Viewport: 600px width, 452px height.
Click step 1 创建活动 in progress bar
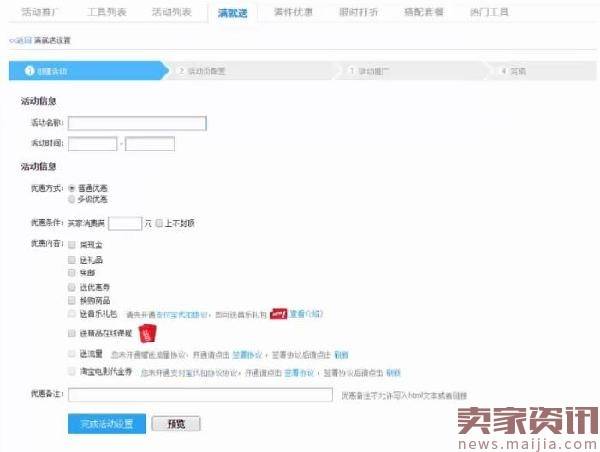89,71
